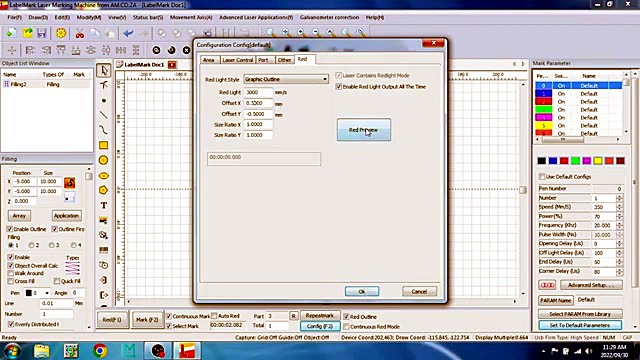Click the align left toolbar icon
The image size is (640, 360).
[30, 50]
